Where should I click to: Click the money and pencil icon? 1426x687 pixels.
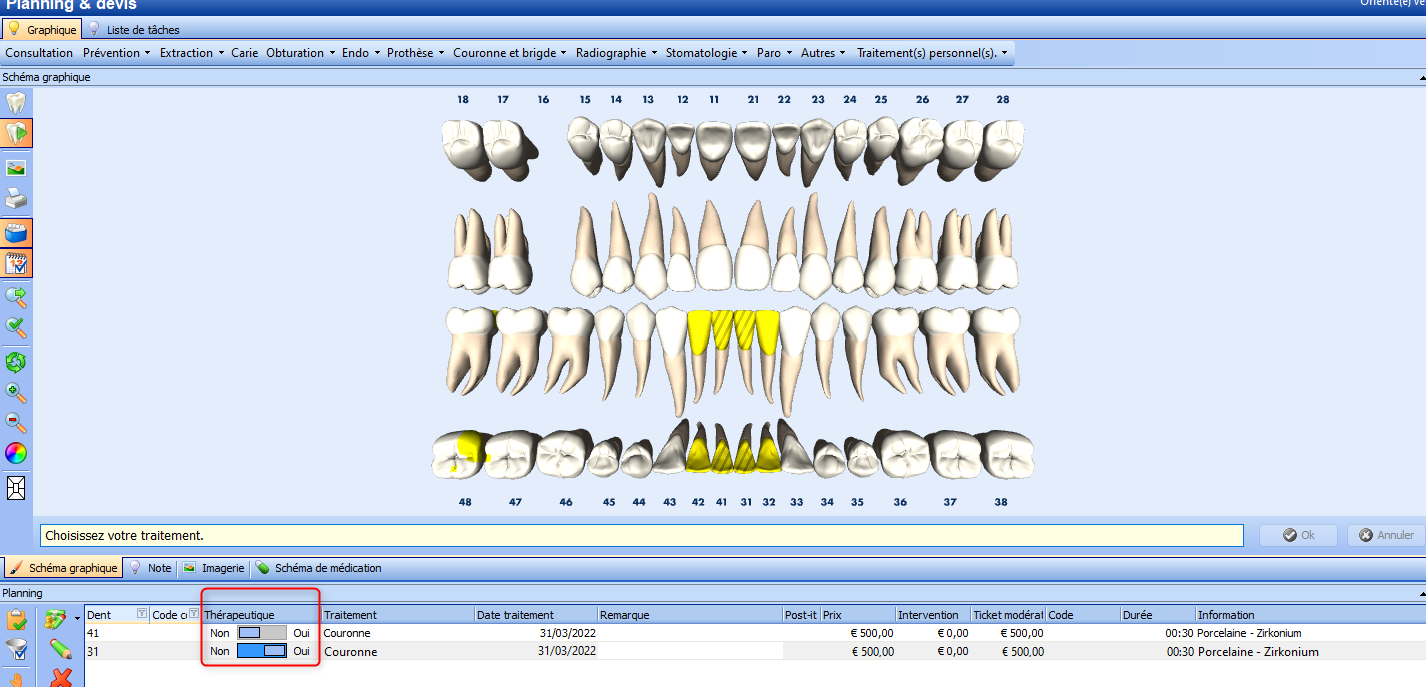click(x=56, y=620)
